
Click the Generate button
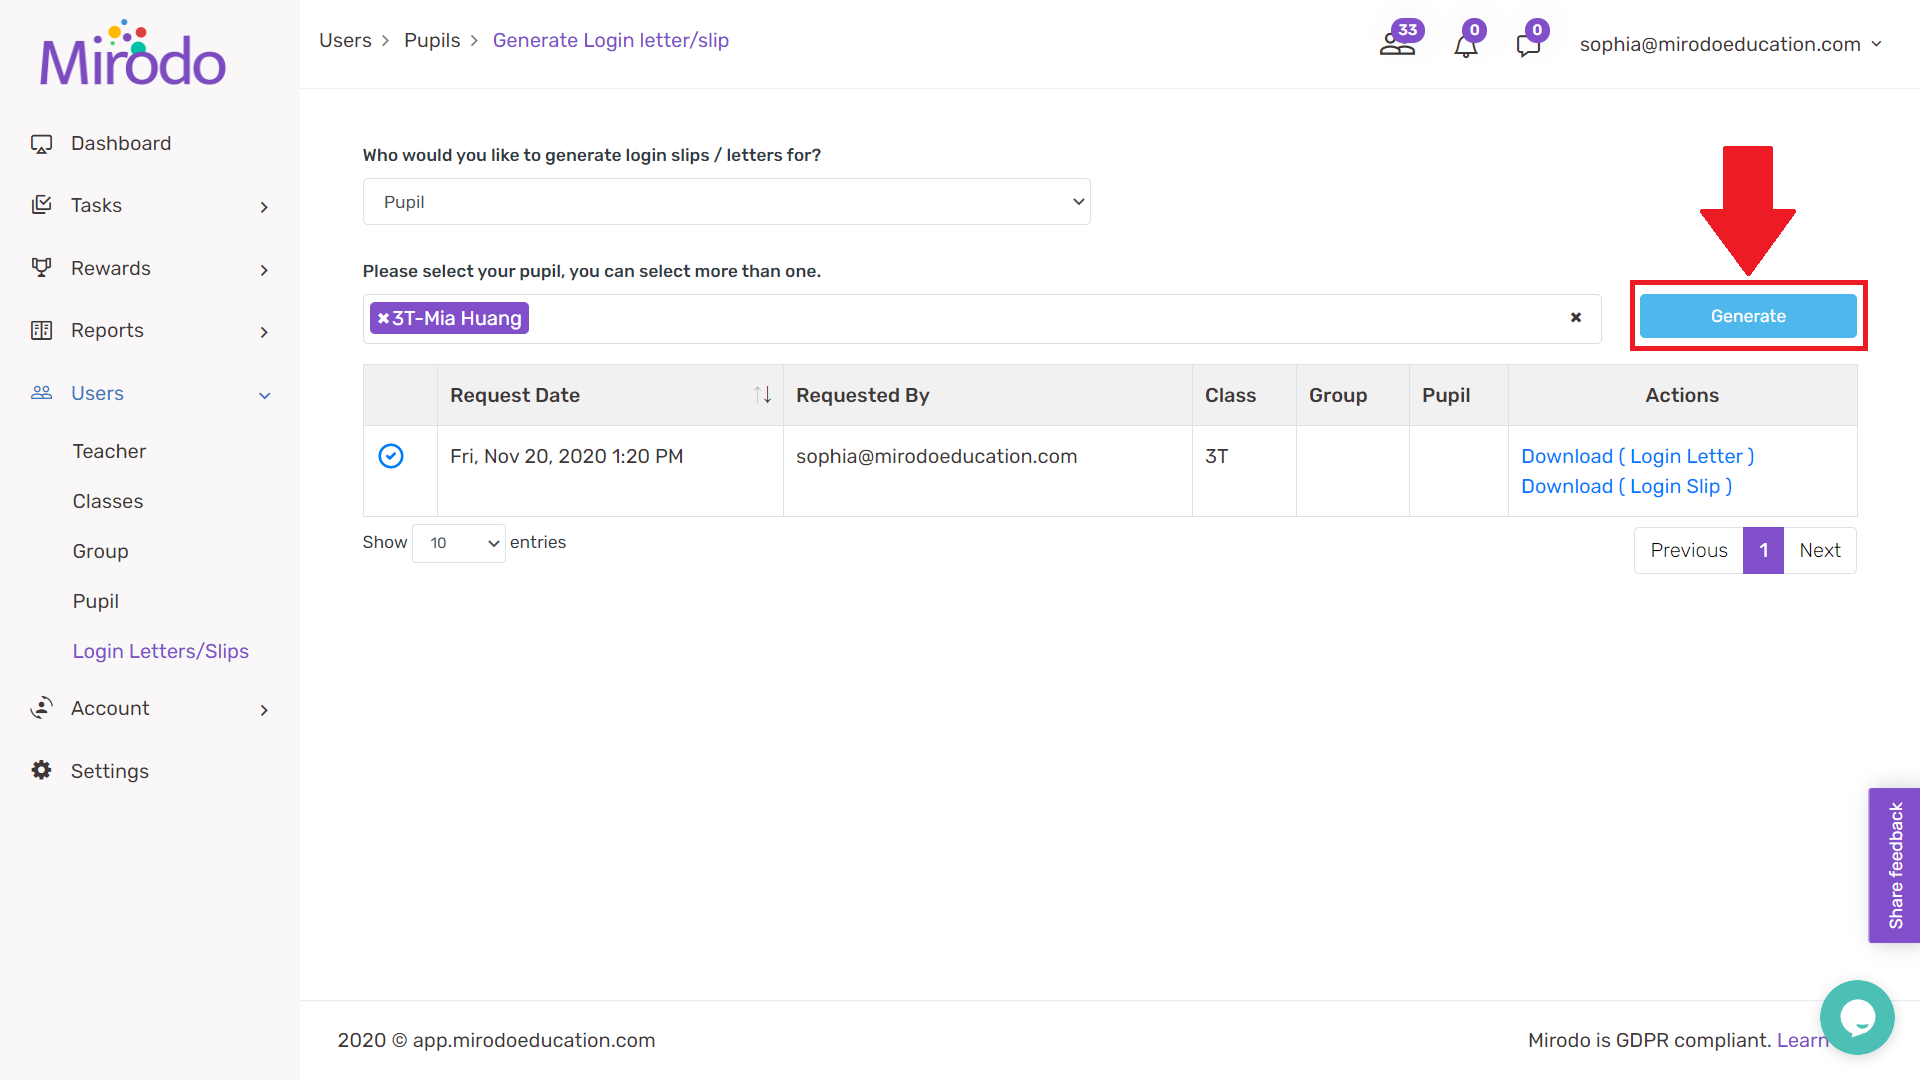click(x=1748, y=316)
